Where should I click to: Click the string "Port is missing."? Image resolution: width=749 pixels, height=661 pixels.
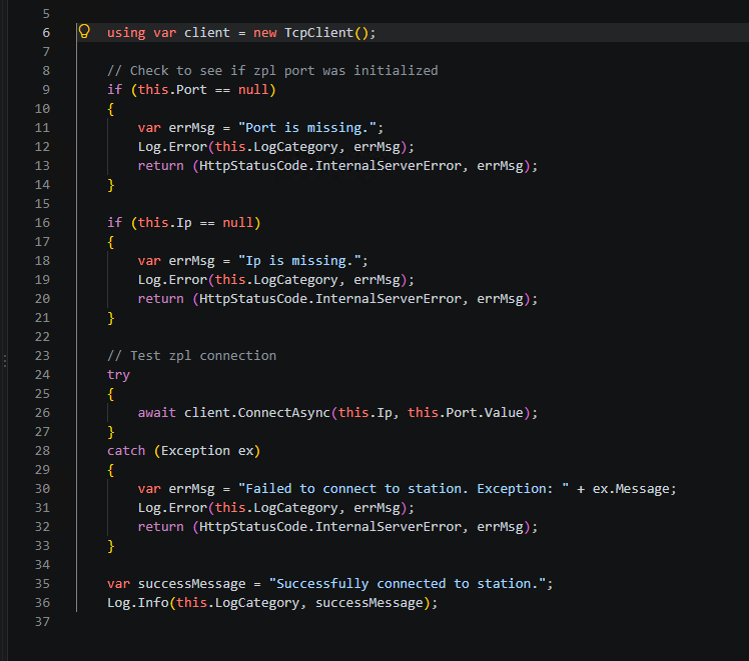pos(307,128)
